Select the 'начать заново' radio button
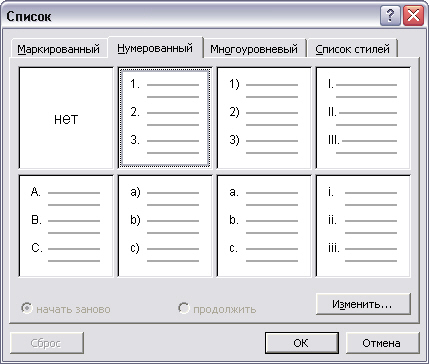429x364 pixels. click(x=26, y=308)
